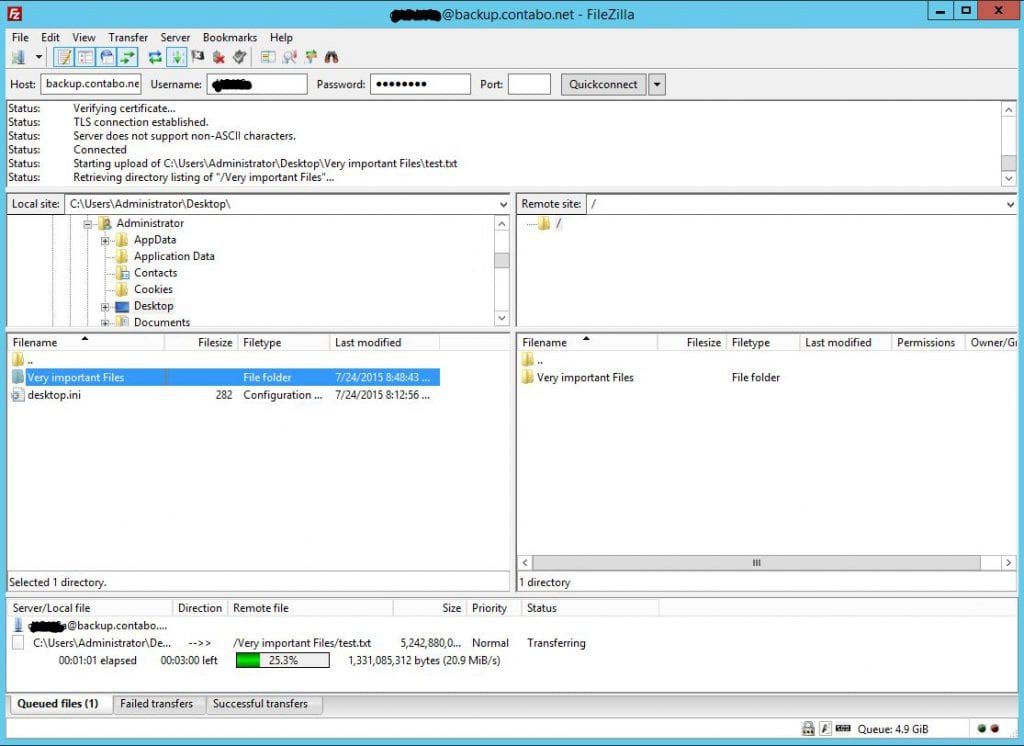Image resolution: width=1024 pixels, height=746 pixels.
Task: Sort local list by Last modified column
Action: (x=384, y=342)
